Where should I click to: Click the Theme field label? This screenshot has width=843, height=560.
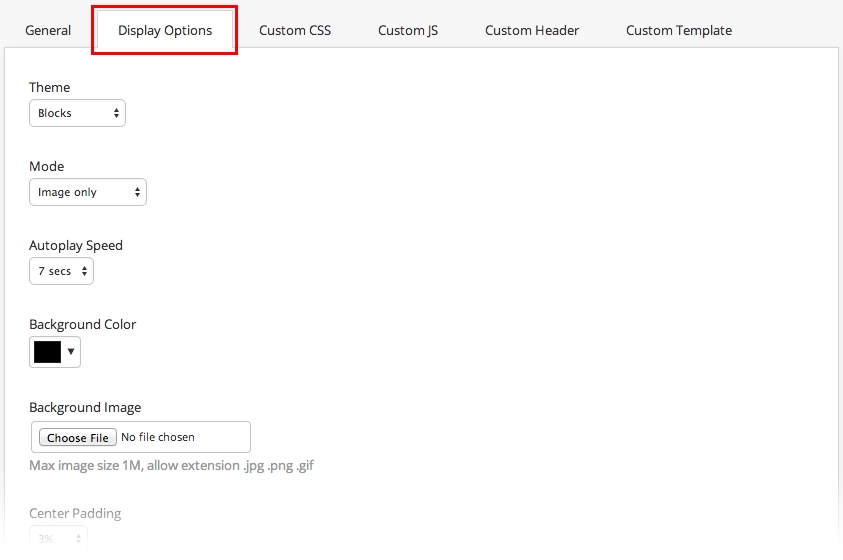(49, 87)
